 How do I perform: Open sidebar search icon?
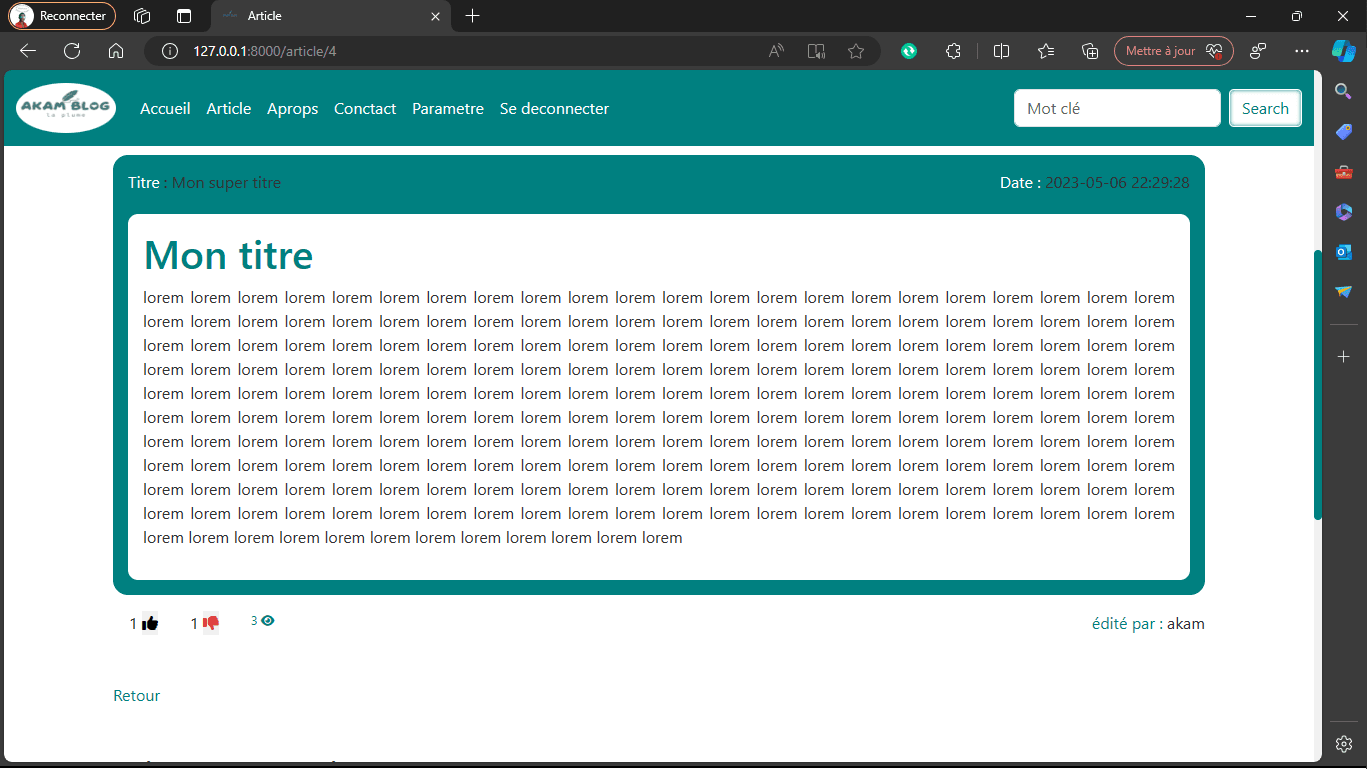tap(1343, 92)
